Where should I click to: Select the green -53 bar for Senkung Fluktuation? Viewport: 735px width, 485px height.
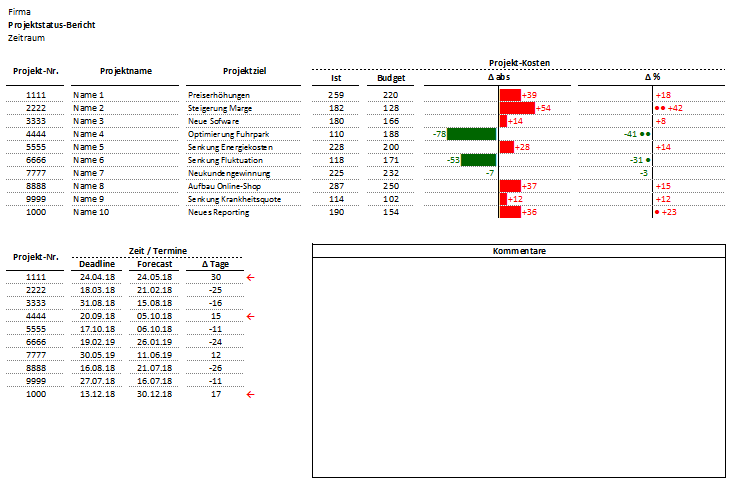pos(480,160)
